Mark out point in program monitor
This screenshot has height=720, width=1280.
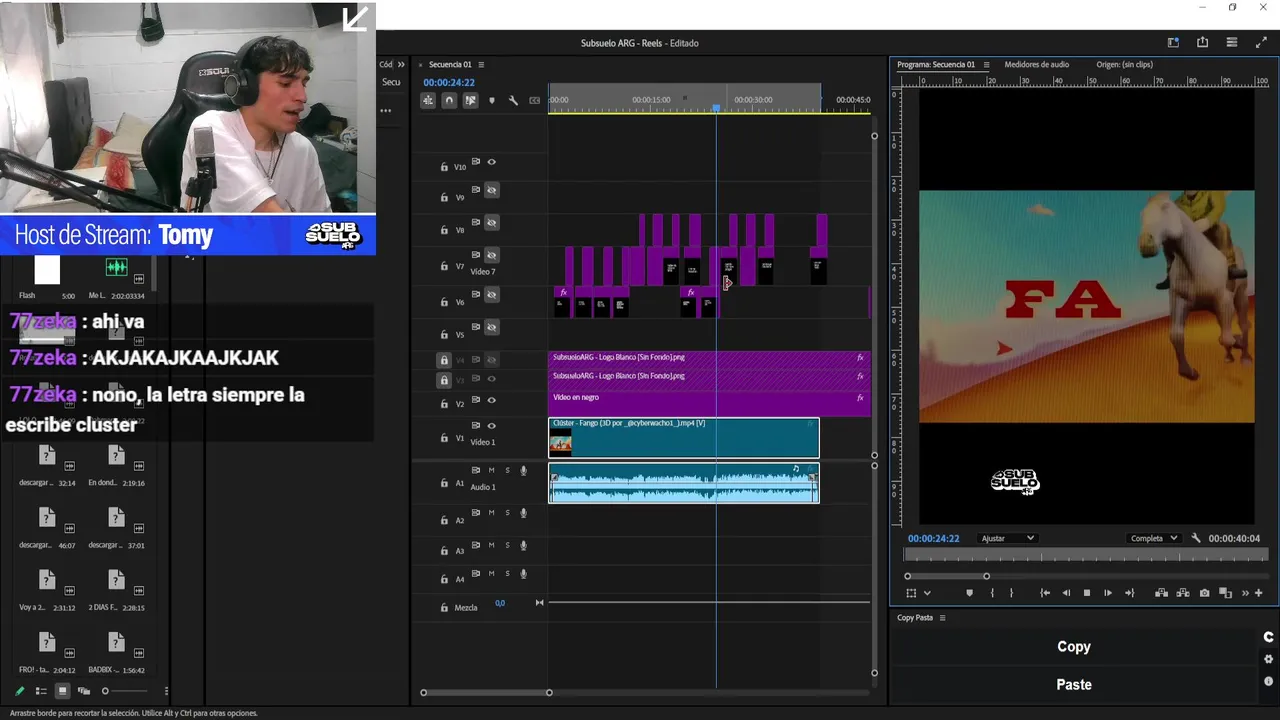[1011, 593]
